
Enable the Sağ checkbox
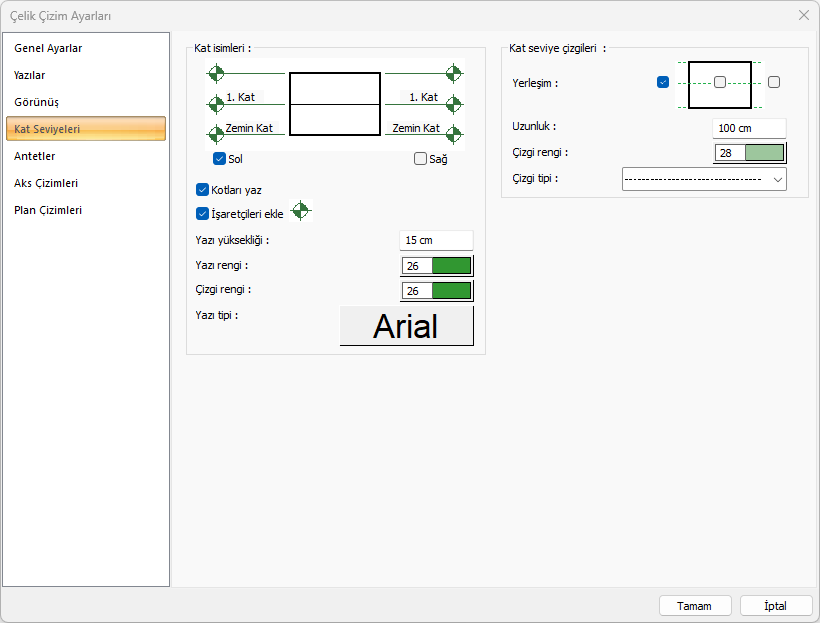pos(420,159)
